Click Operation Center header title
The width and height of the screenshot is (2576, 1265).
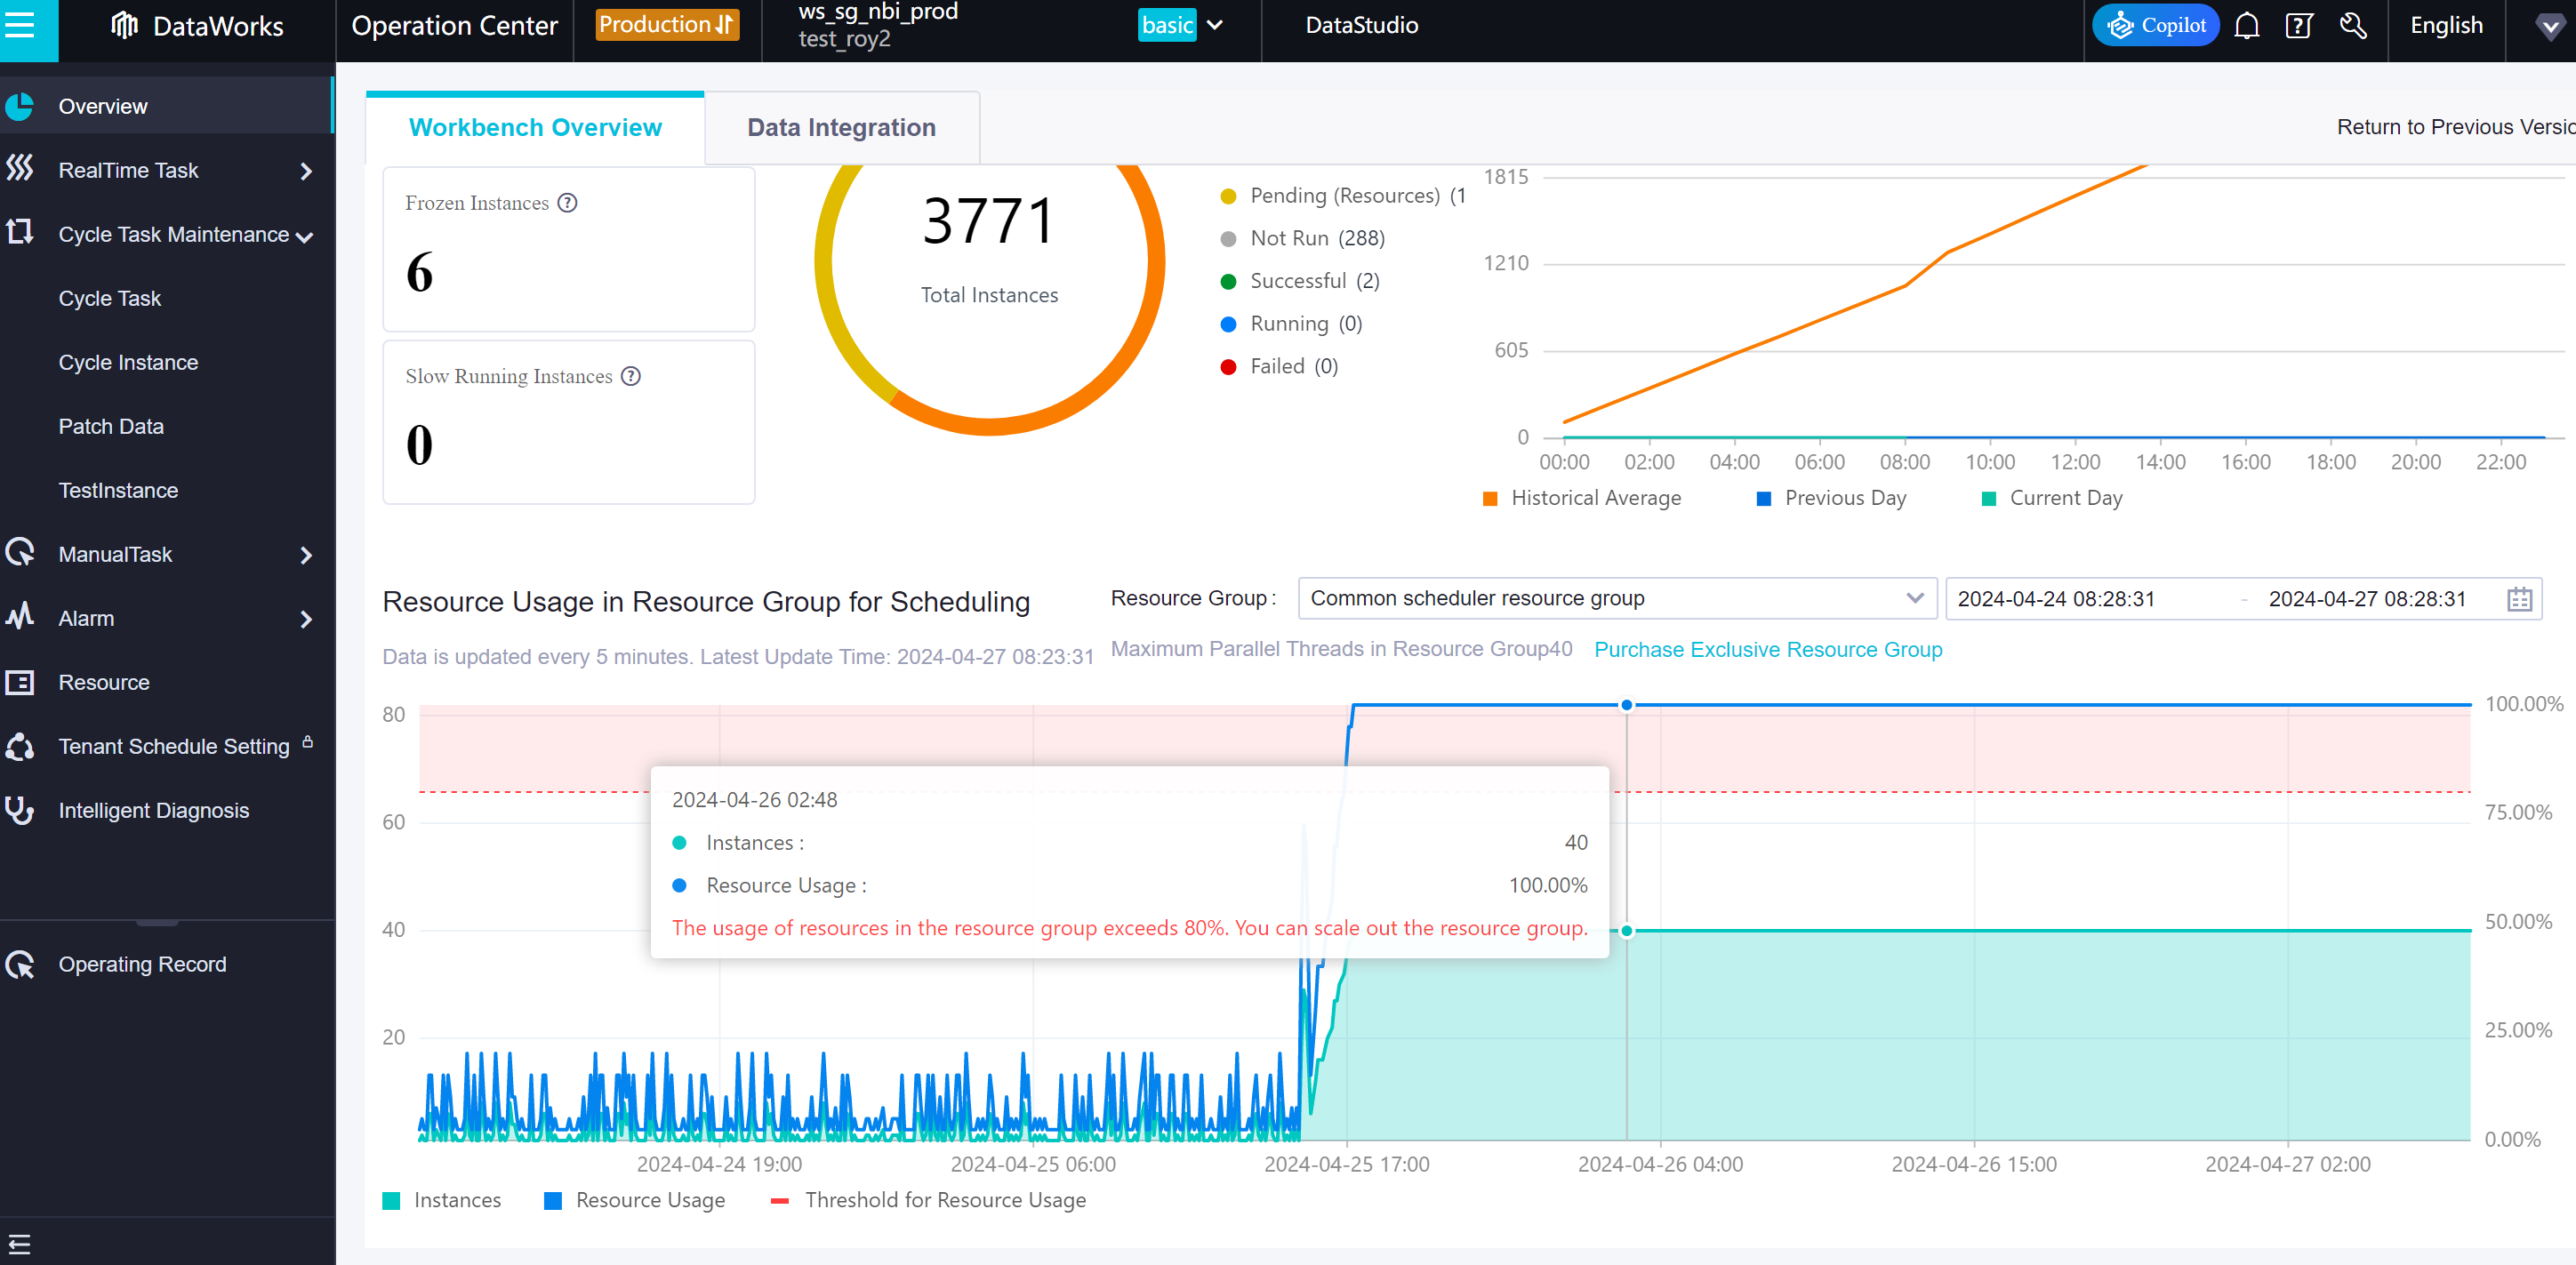click(x=454, y=25)
